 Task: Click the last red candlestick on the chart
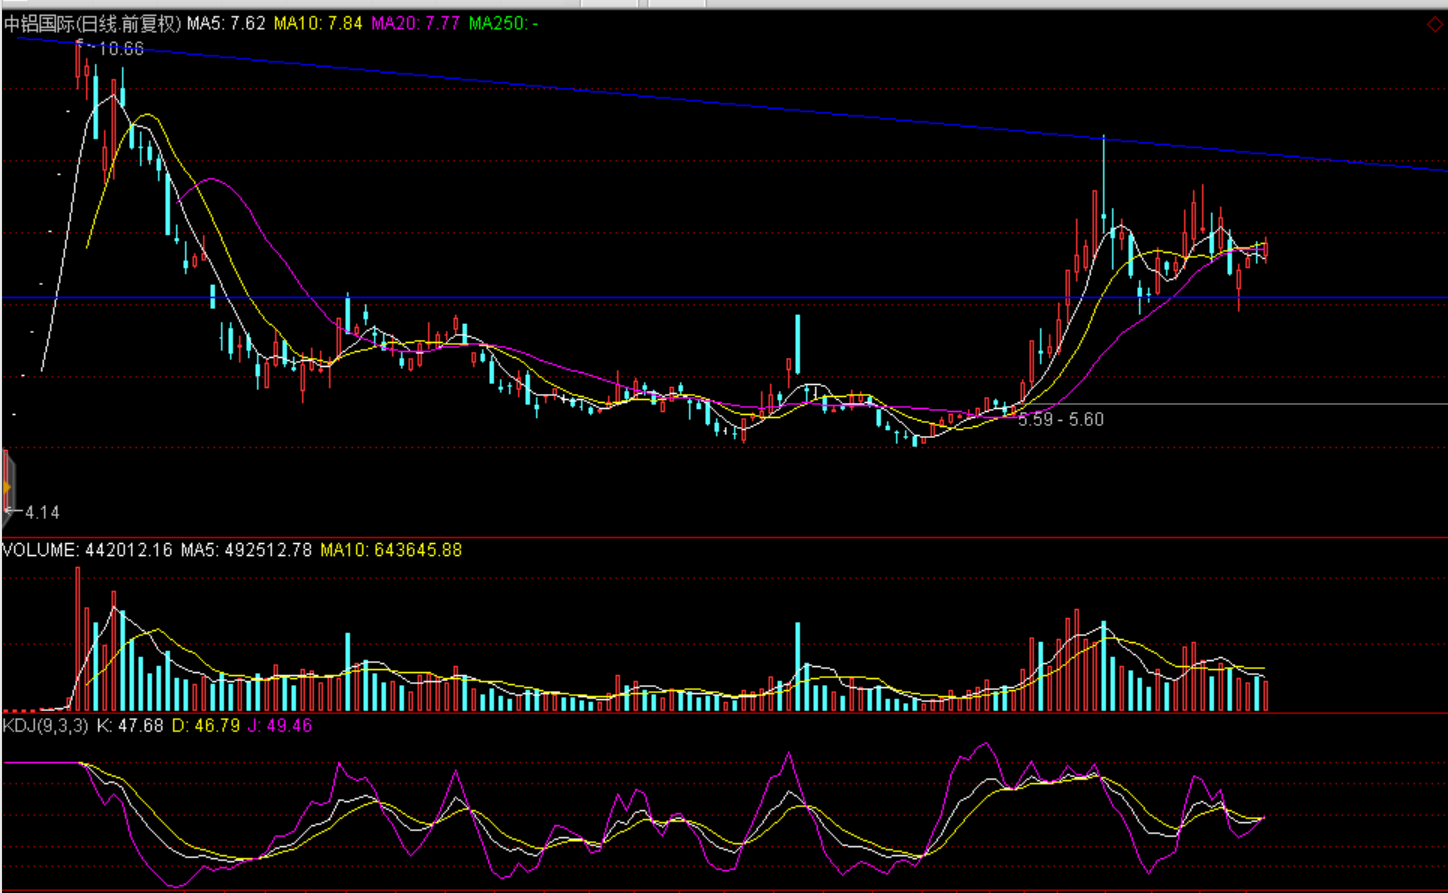coord(1265,250)
